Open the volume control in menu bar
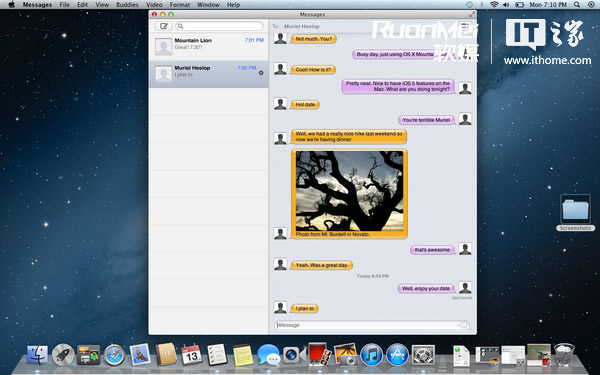The height and width of the screenshot is (375, 600). tap(506, 5)
